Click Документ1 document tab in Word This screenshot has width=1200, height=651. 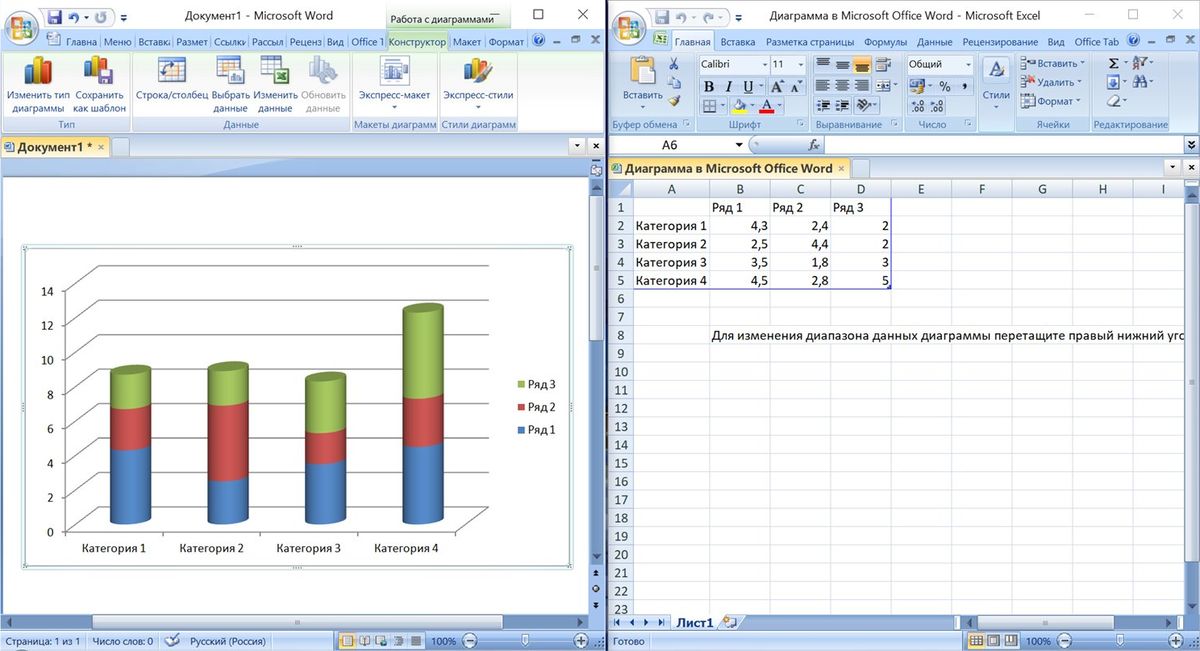(x=55, y=147)
